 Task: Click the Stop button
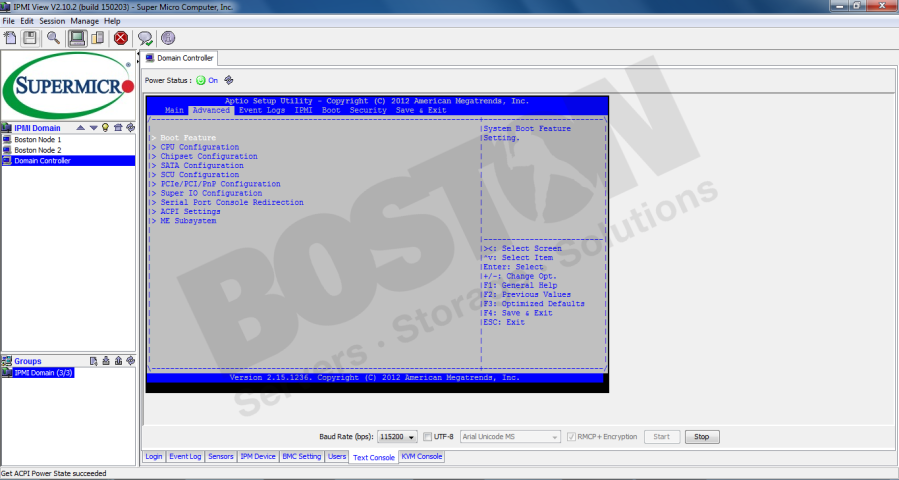click(702, 437)
